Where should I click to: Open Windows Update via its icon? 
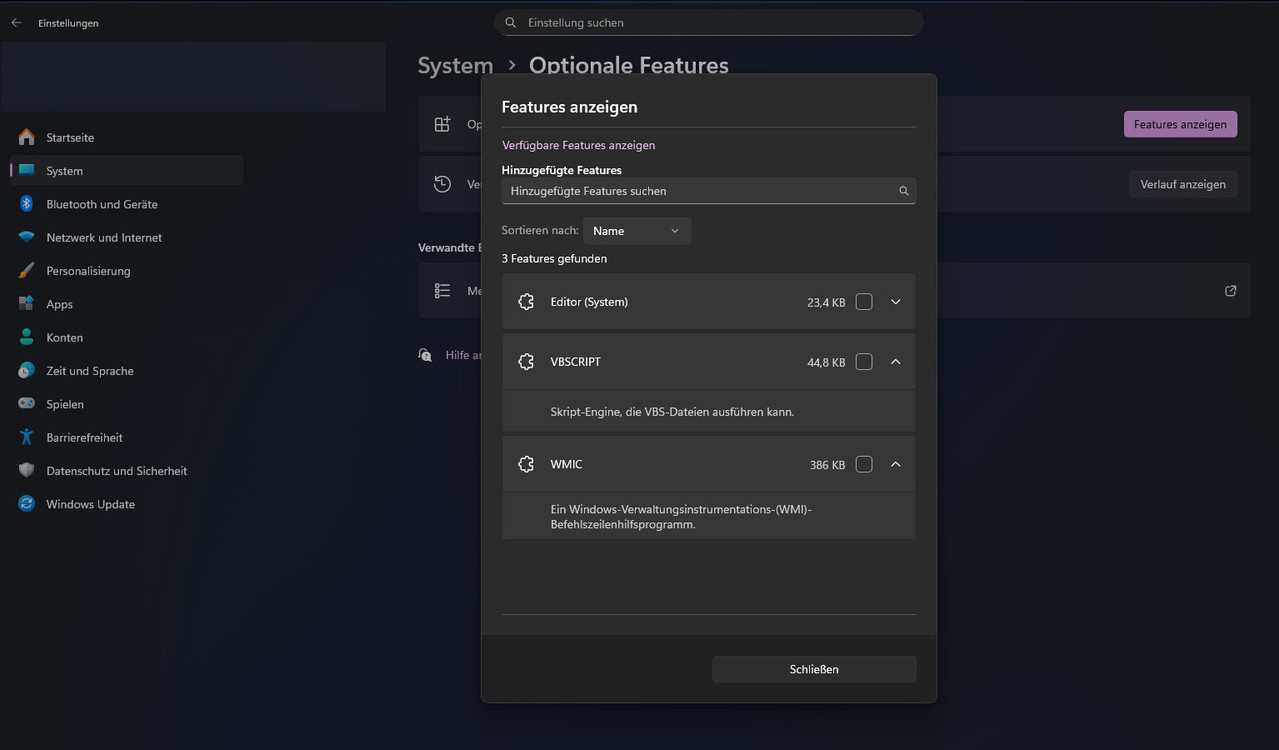coord(26,504)
